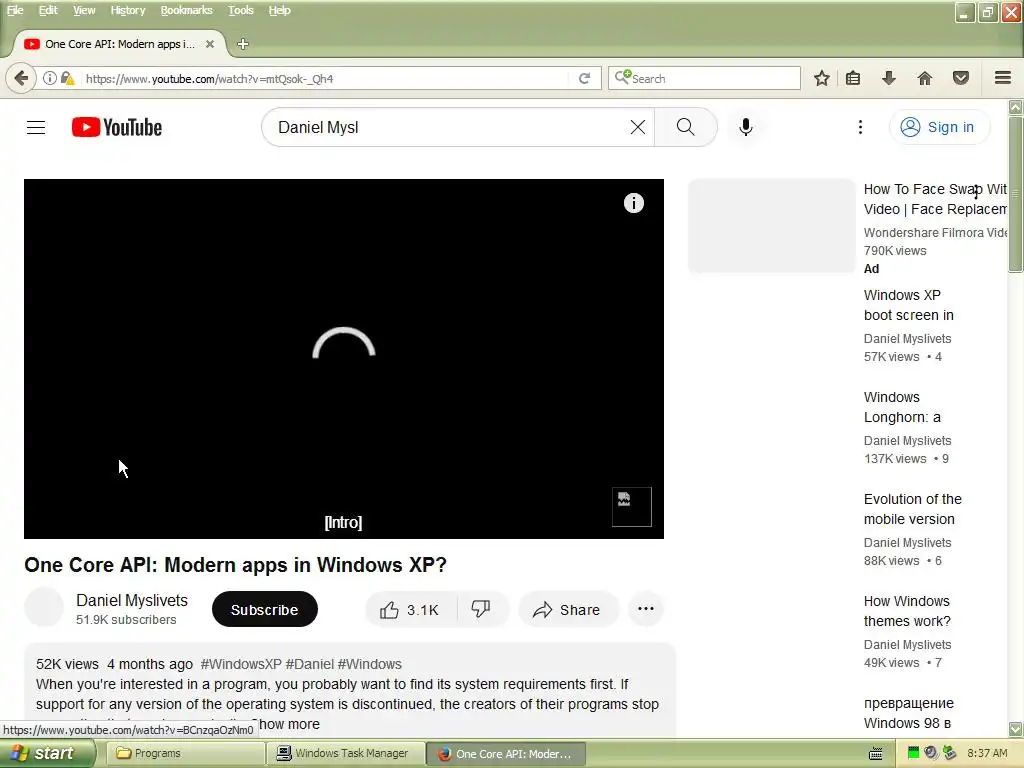Screen dimensions: 1024x768
Task: Reload the current page
Action: click(584, 78)
